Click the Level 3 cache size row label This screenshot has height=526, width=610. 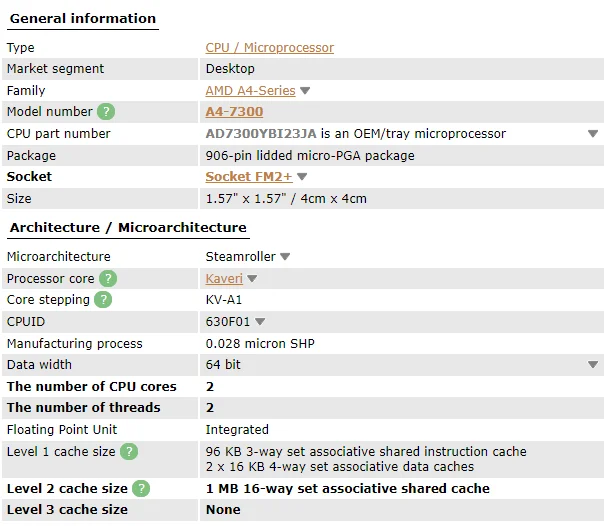click(67, 510)
